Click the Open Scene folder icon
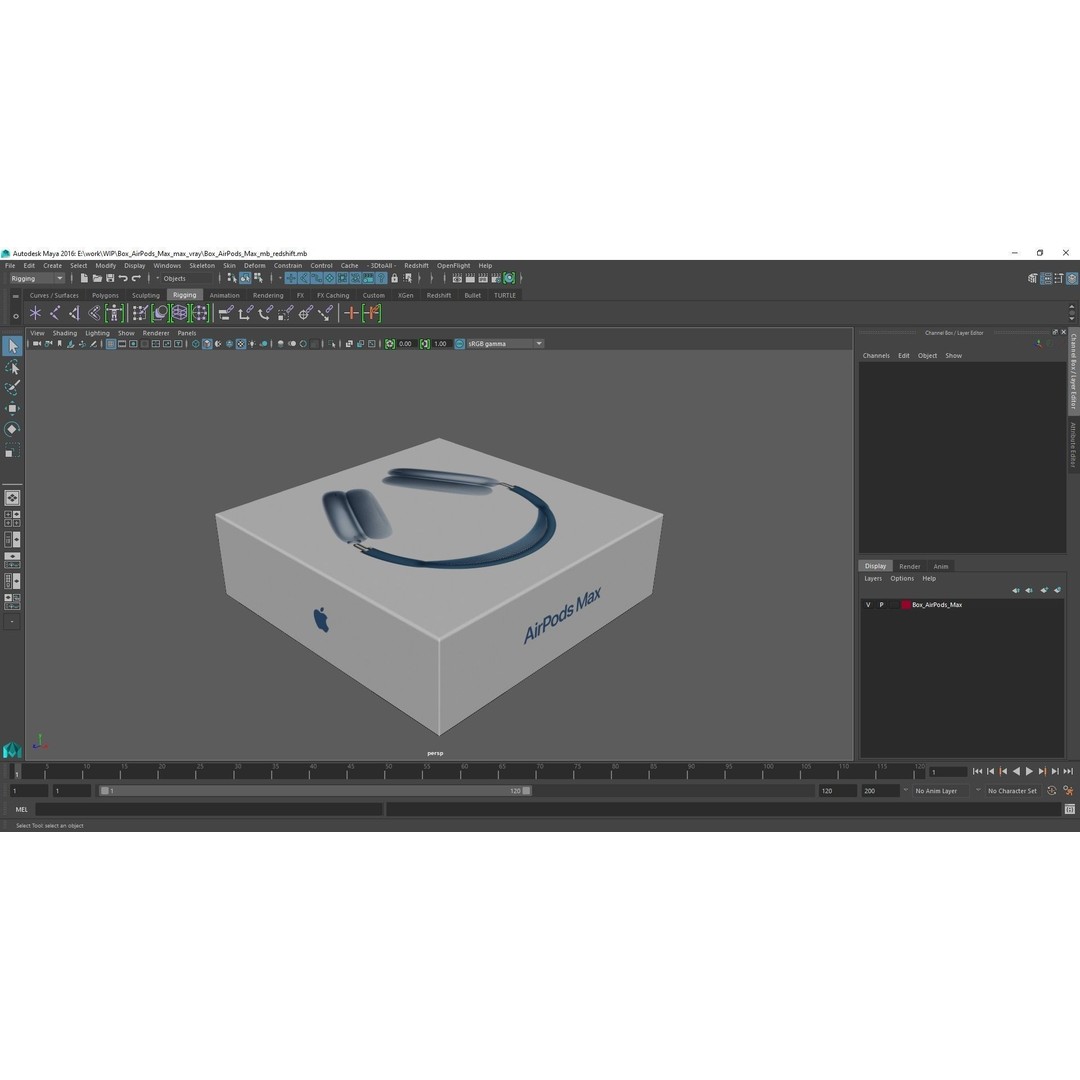1080x1080 pixels. (97, 278)
